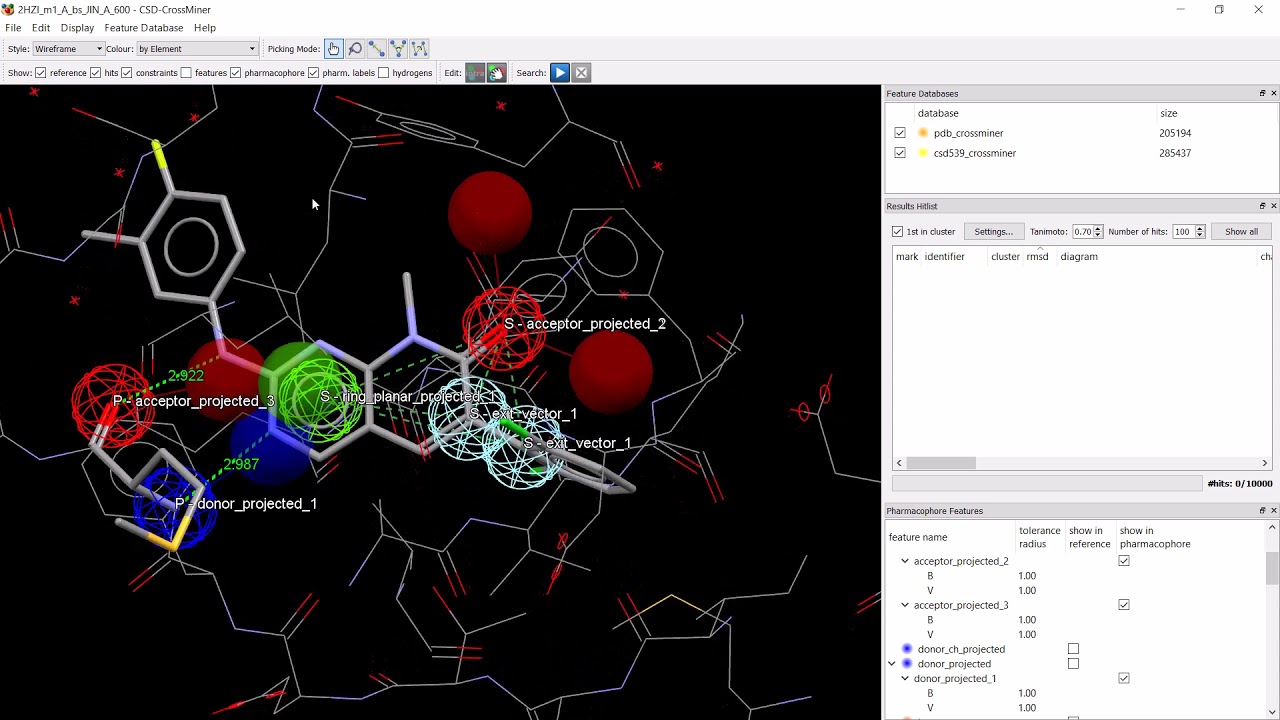The image size is (1280, 720).
Task: Click the diagram column header
Action: [1079, 257]
